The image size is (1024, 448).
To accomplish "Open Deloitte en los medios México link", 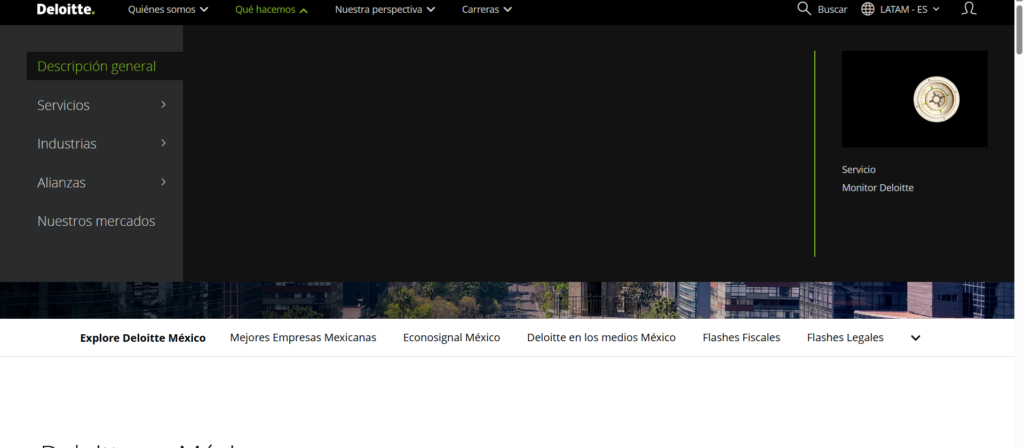I will [601, 338].
